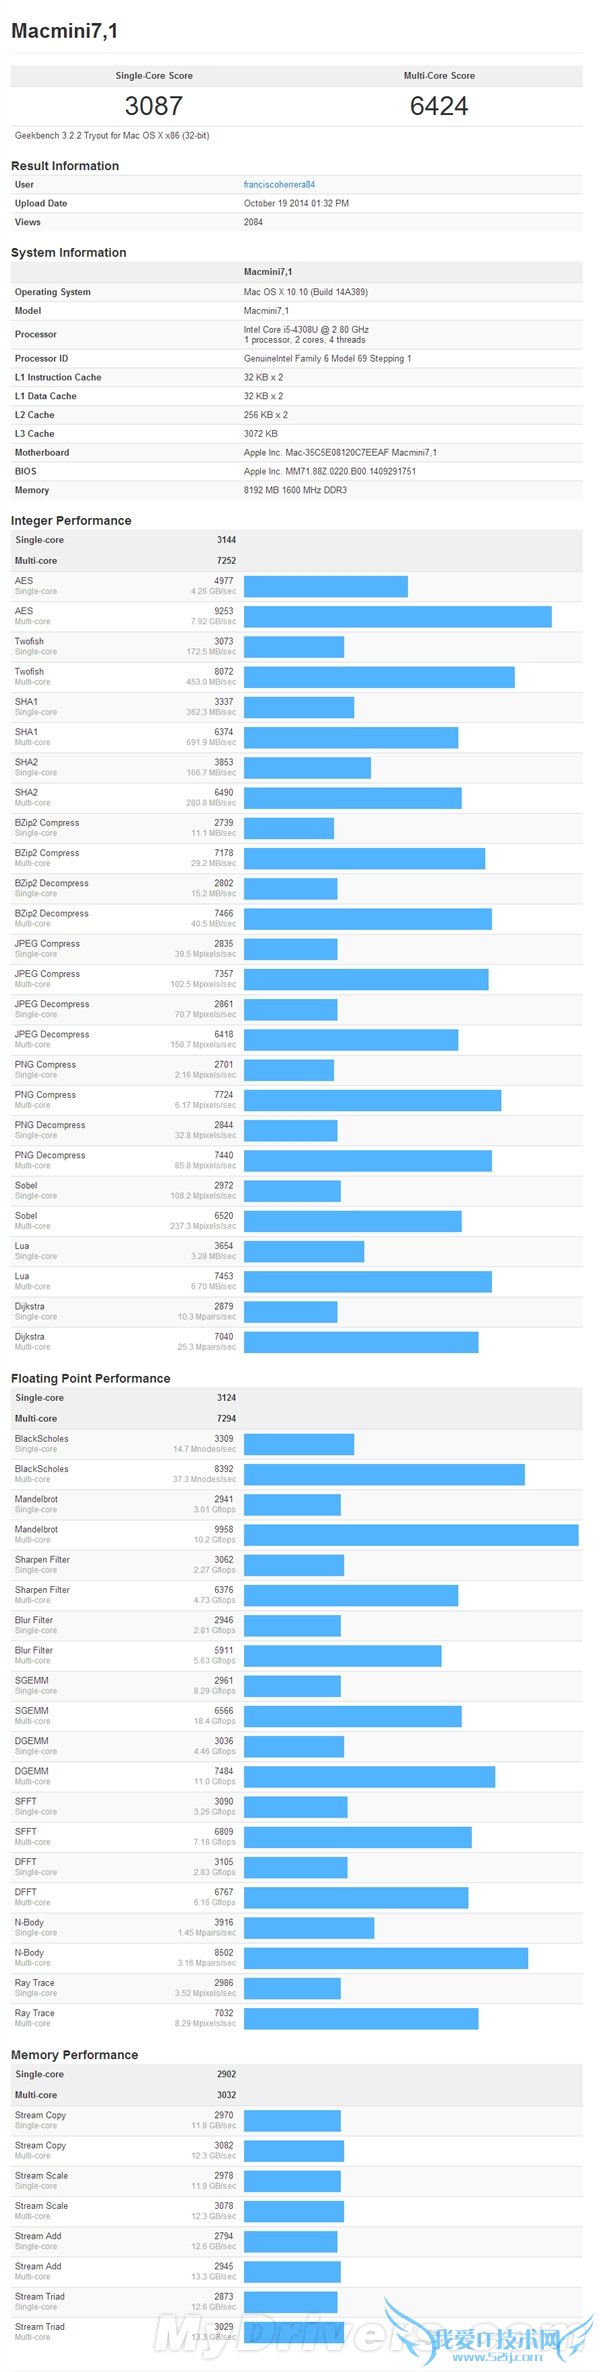Click the N-Body multi-core result bar
Screen dimensions: 600x2372
point(385,1958)
